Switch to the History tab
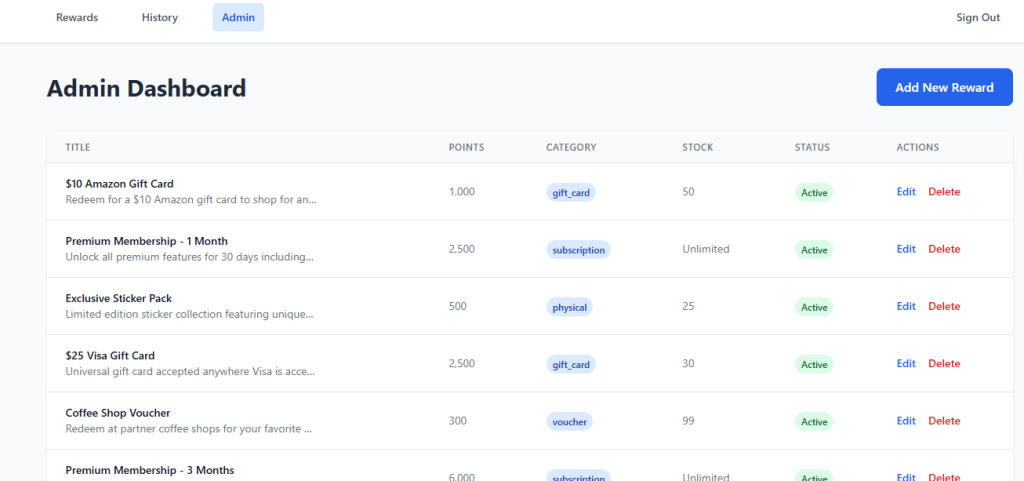Viewport: 1024px width, 481px height. [159, 17]
